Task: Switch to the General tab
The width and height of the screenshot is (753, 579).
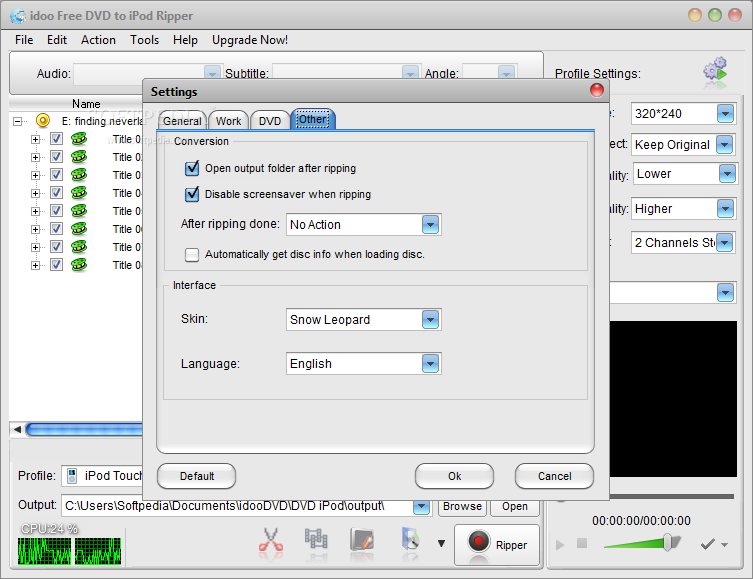Action: pos(182,121)
